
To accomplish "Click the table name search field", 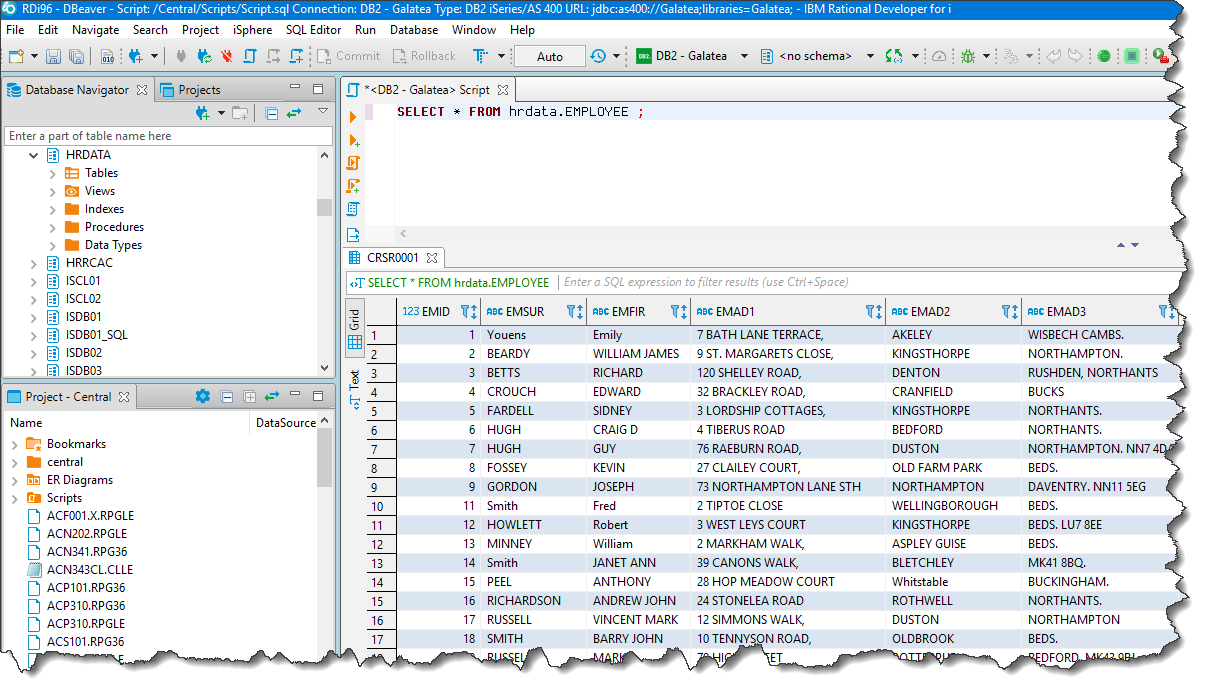I will 168,136.
